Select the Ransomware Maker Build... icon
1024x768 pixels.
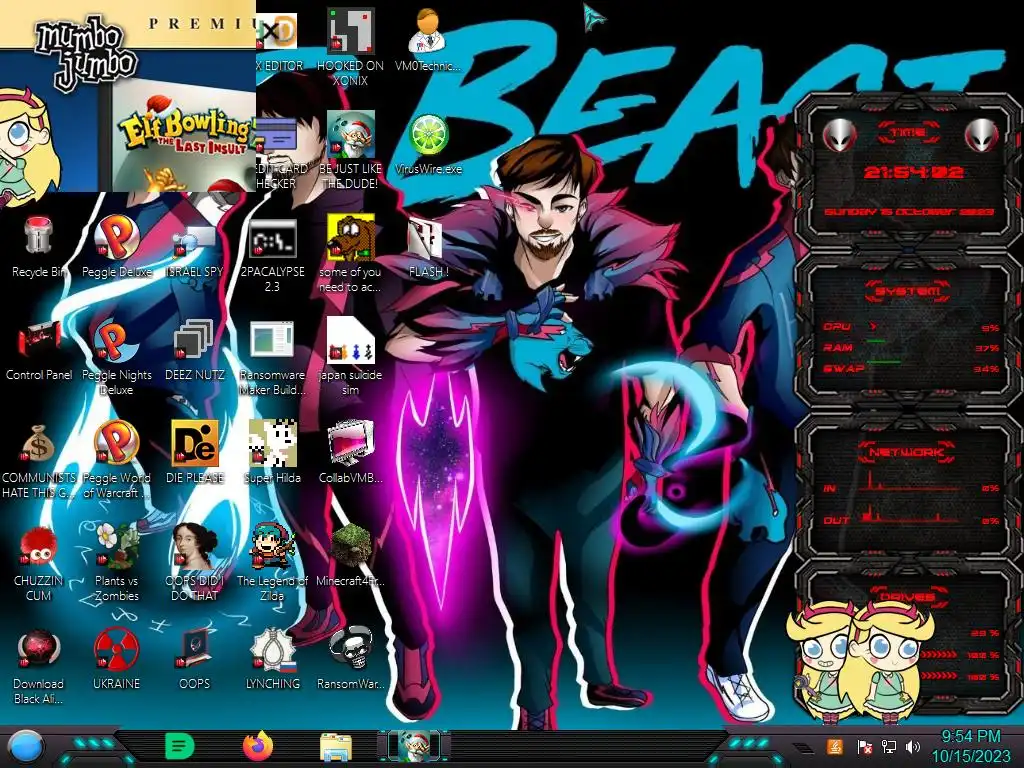[272, 358]
